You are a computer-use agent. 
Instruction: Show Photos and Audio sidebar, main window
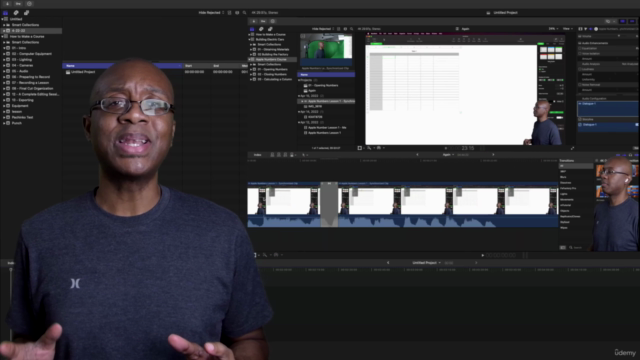pos(16,13)
